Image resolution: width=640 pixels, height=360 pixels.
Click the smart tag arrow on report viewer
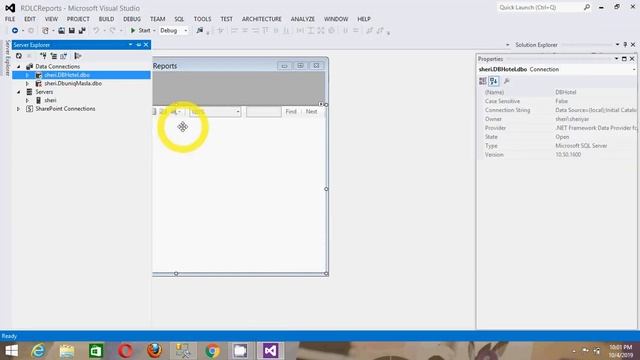pos(321,104)
